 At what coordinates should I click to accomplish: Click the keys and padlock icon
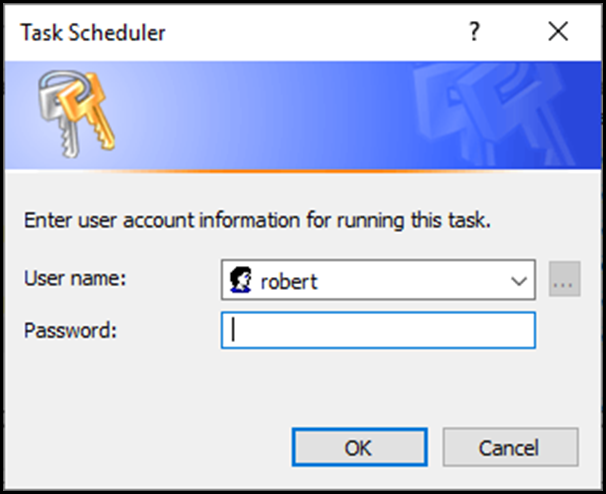76,114
